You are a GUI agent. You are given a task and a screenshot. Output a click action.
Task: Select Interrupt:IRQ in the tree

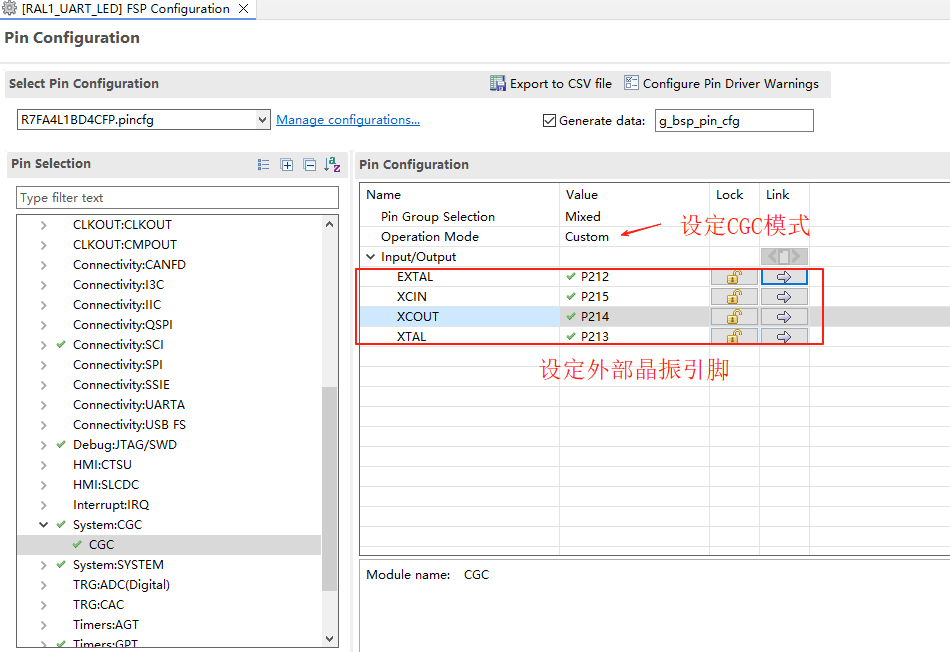(111, 505)
